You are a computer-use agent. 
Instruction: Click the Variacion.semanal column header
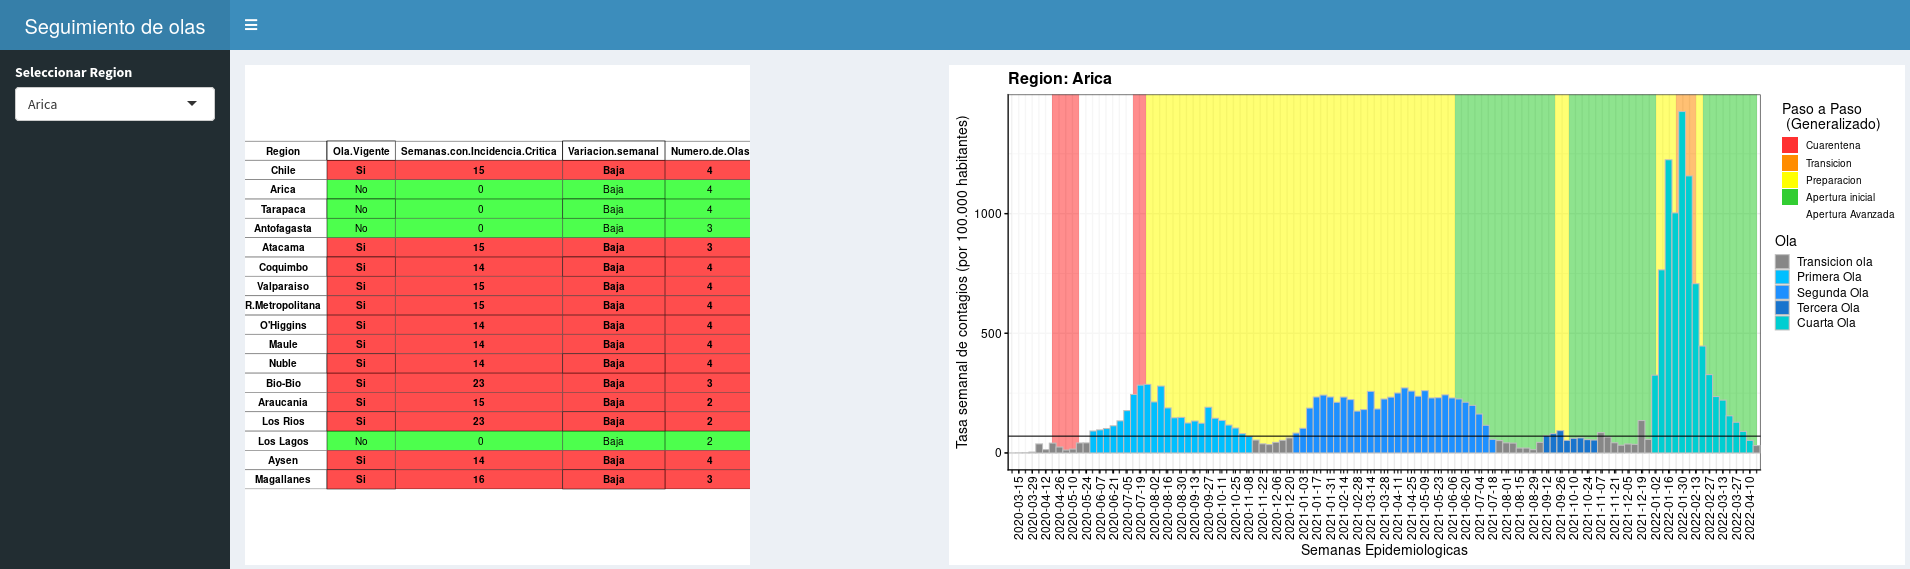(613, 151)
